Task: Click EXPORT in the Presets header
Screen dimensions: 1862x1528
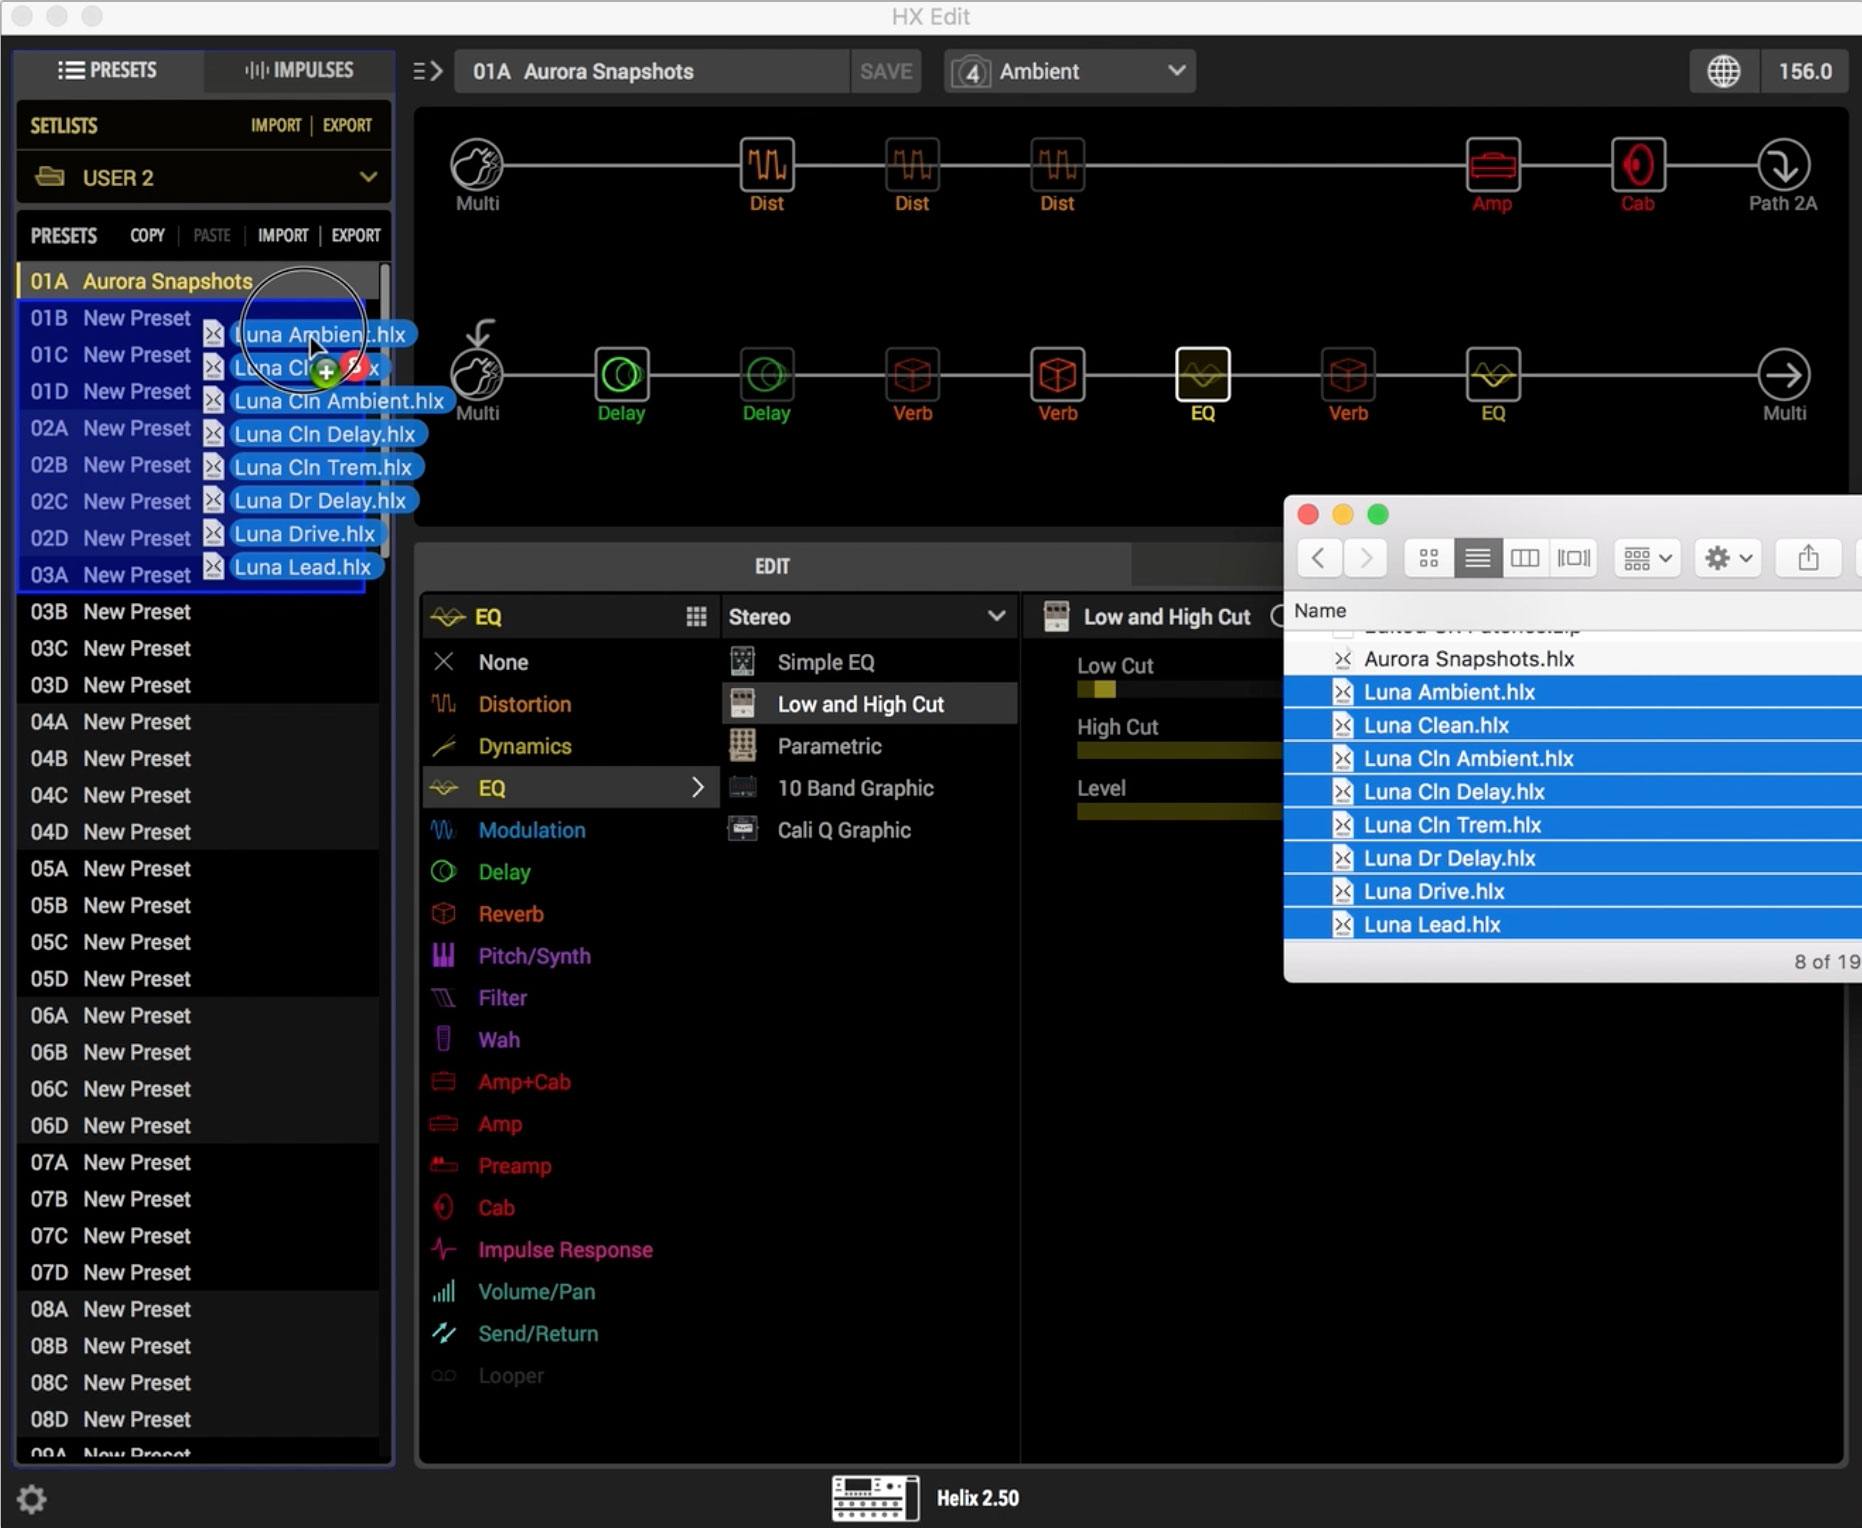Action: pyautogui.click(x=356, y=235)
